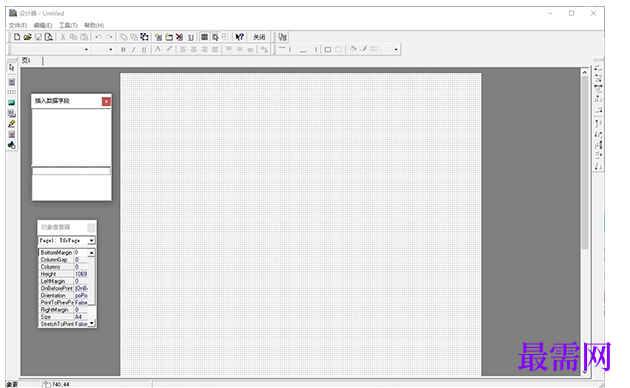
Task: Open the frame width dropdown
Action: pos(396,49)
